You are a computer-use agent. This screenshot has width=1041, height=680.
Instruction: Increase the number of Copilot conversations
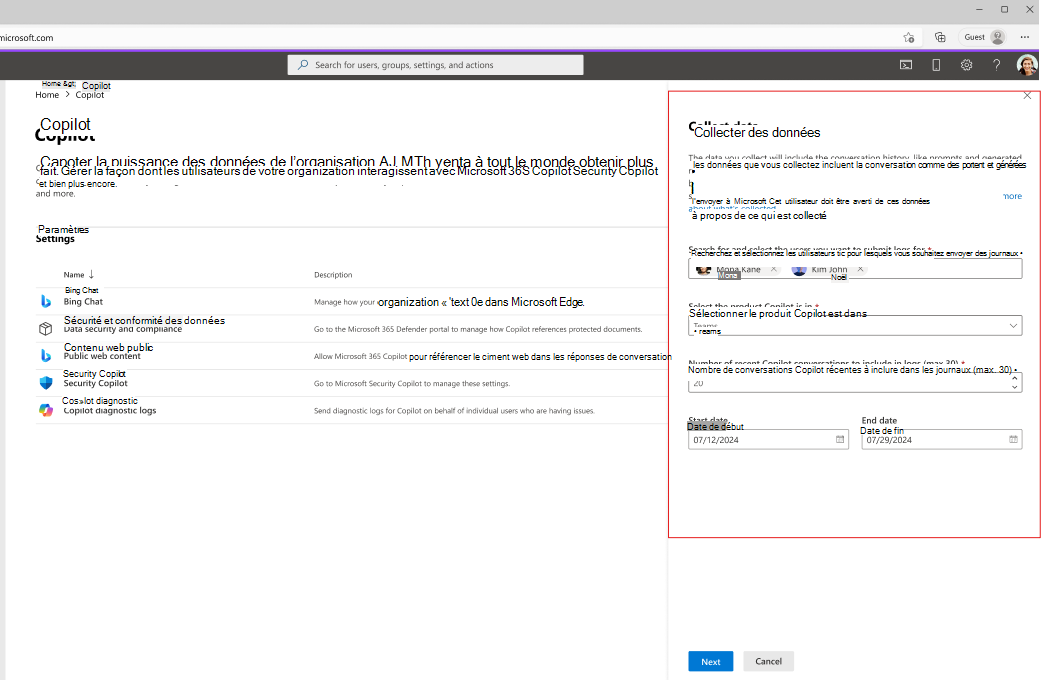point(1014,378)
